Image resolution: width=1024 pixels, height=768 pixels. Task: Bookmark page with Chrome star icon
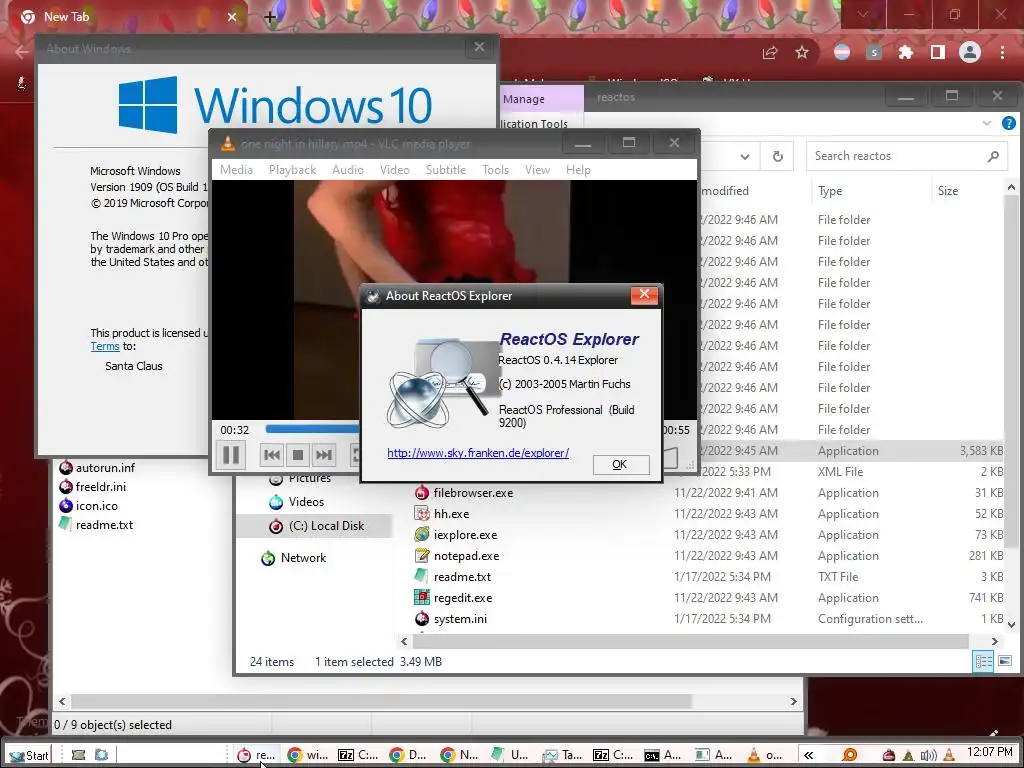802,53
